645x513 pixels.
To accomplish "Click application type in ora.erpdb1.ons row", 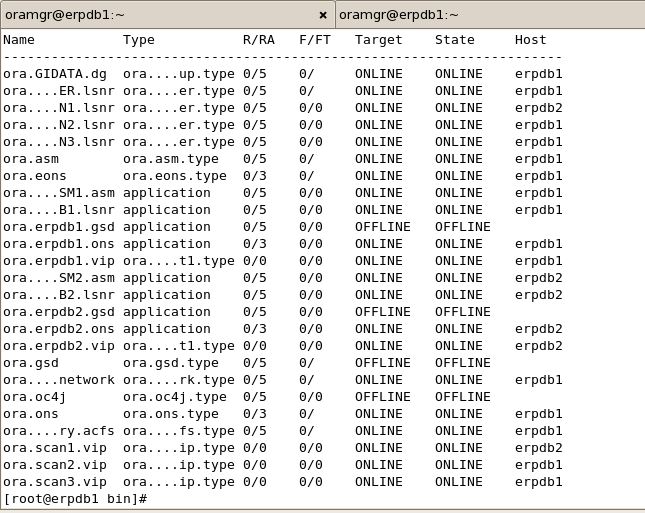I will point(167,244).
